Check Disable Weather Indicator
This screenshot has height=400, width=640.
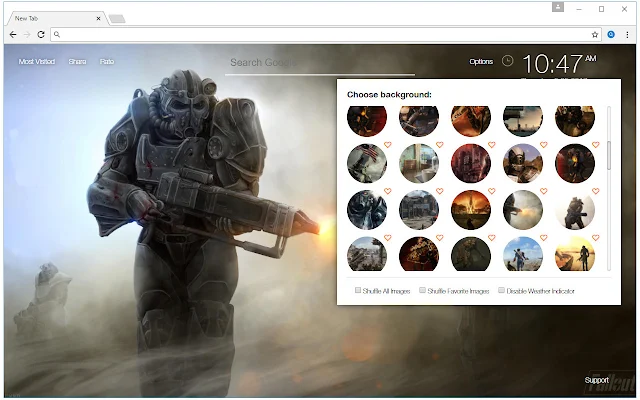(x=501, y=290)
